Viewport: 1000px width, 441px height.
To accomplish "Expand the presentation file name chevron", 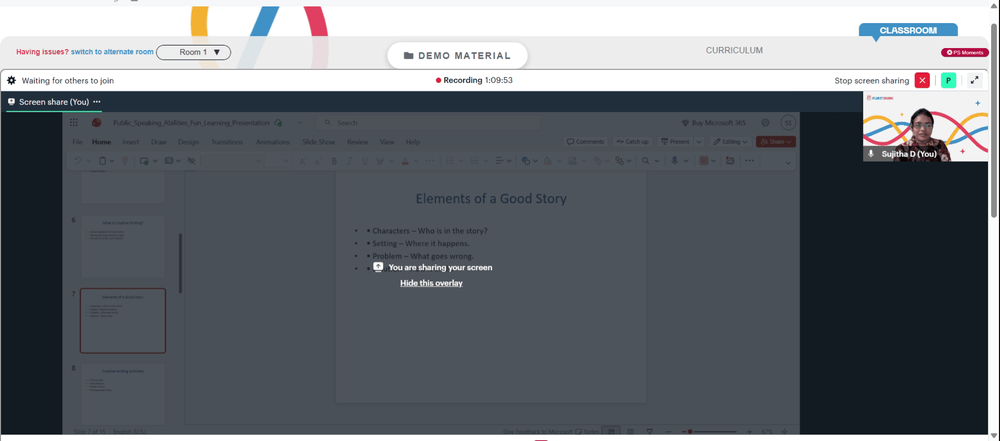I will pos(300,123).
